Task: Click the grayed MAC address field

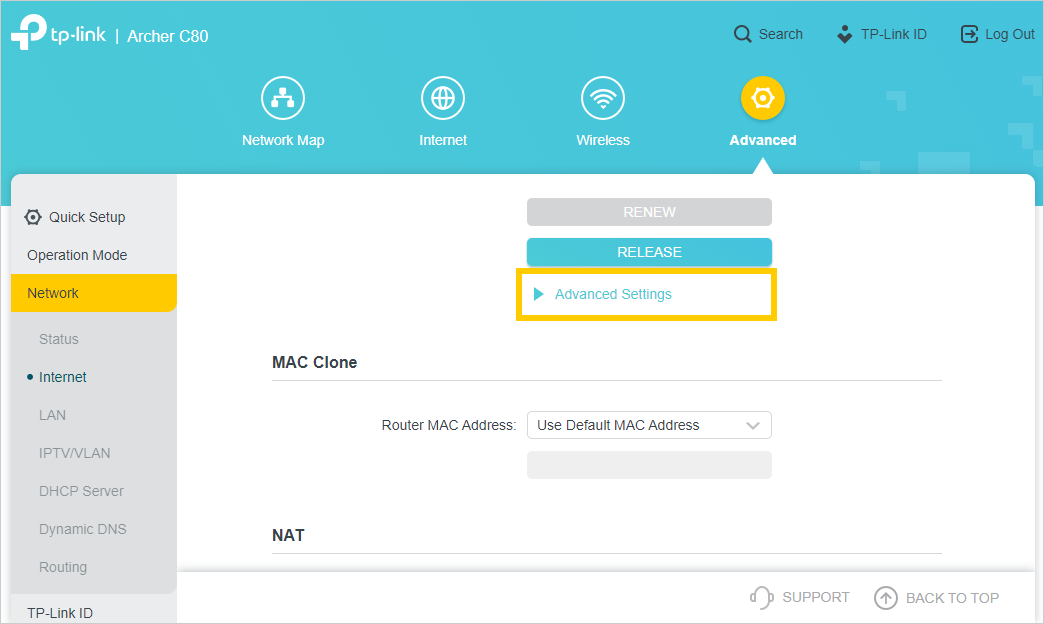Action: point(649,465)
